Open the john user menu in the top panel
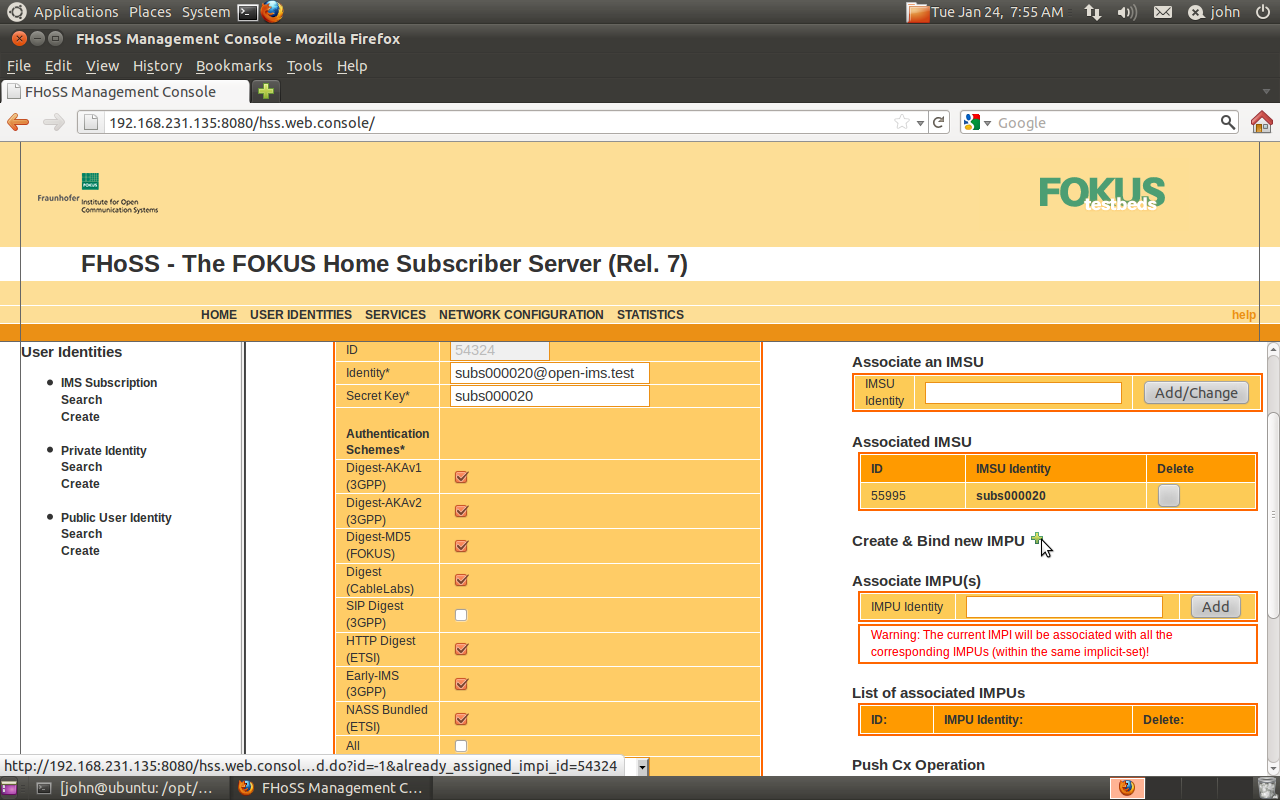The image size is (1280, 800). pos(1214,12)
